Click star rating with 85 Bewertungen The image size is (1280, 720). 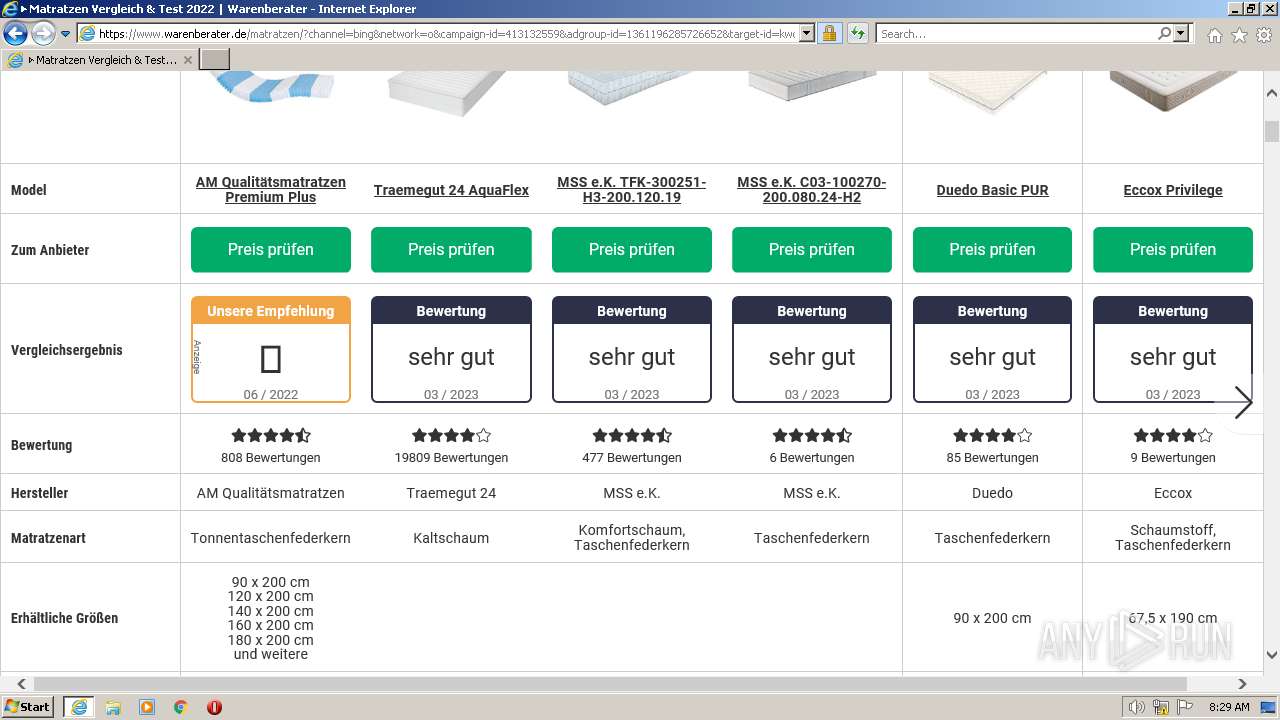click(992, 435)
